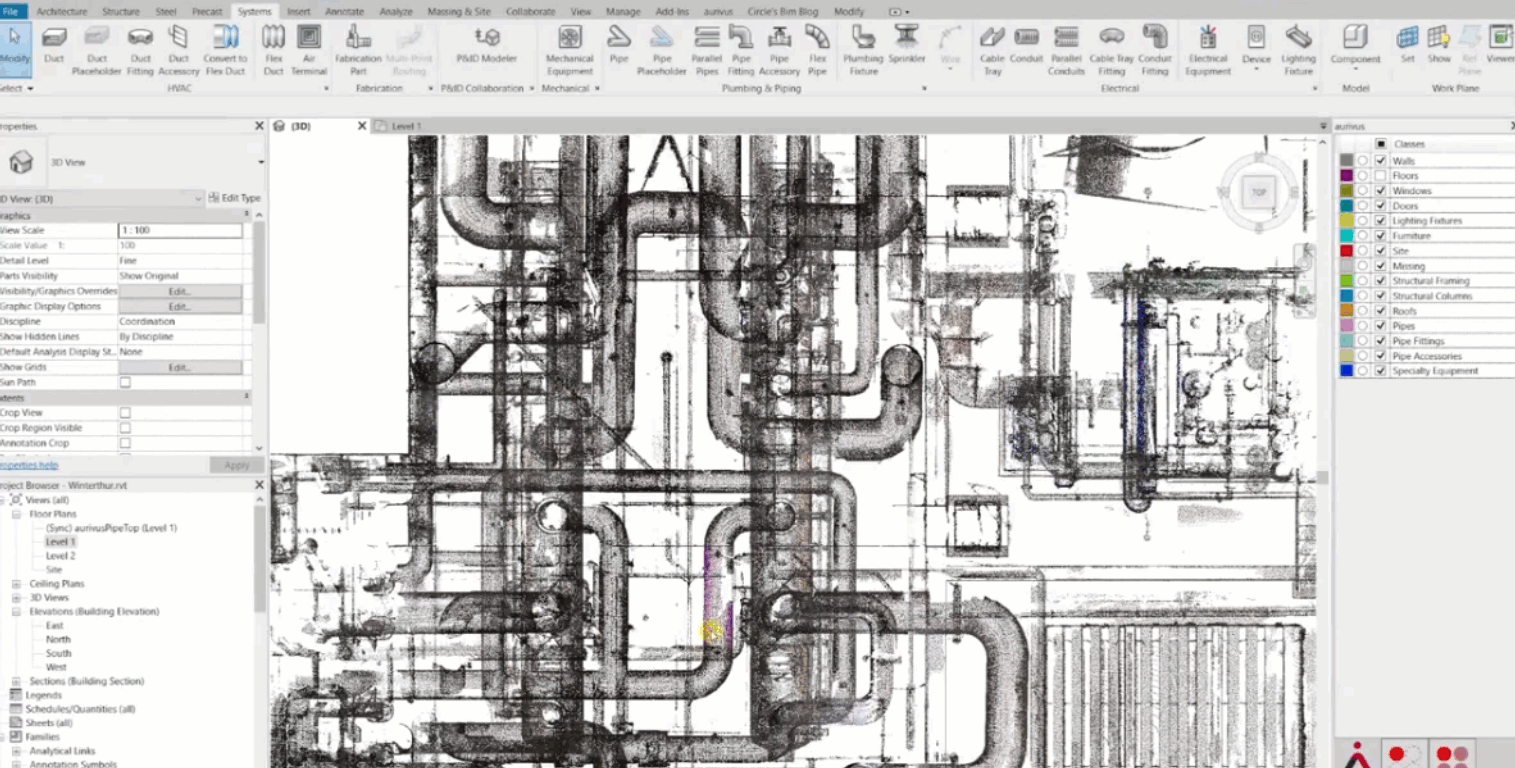Uncheck the Walls class checkbox
Viewport: 1515px width, 768px height.
coord(1381,160)
